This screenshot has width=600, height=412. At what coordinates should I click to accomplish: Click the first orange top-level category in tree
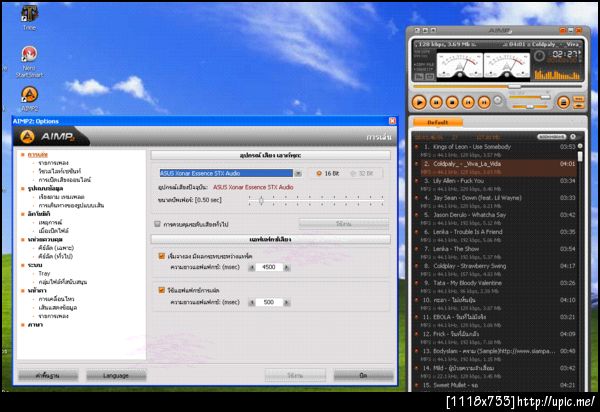tap(38, 155)
